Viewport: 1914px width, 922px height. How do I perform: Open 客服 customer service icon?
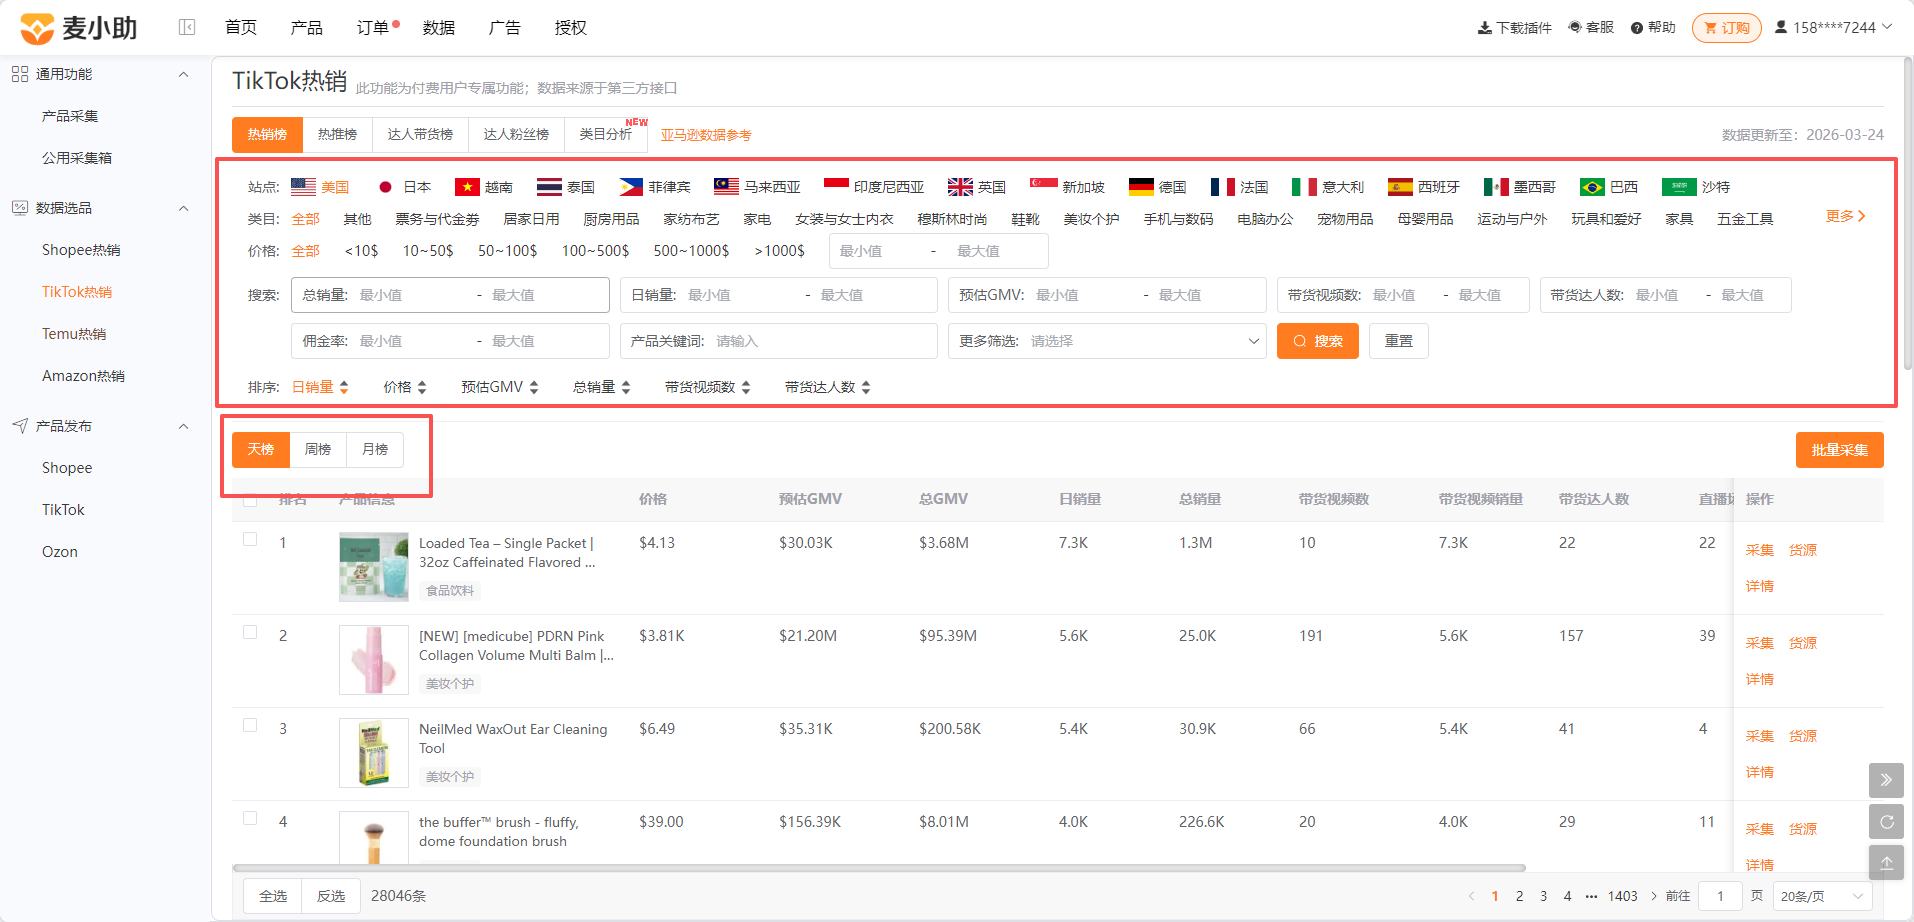[x=1575, y=28]
